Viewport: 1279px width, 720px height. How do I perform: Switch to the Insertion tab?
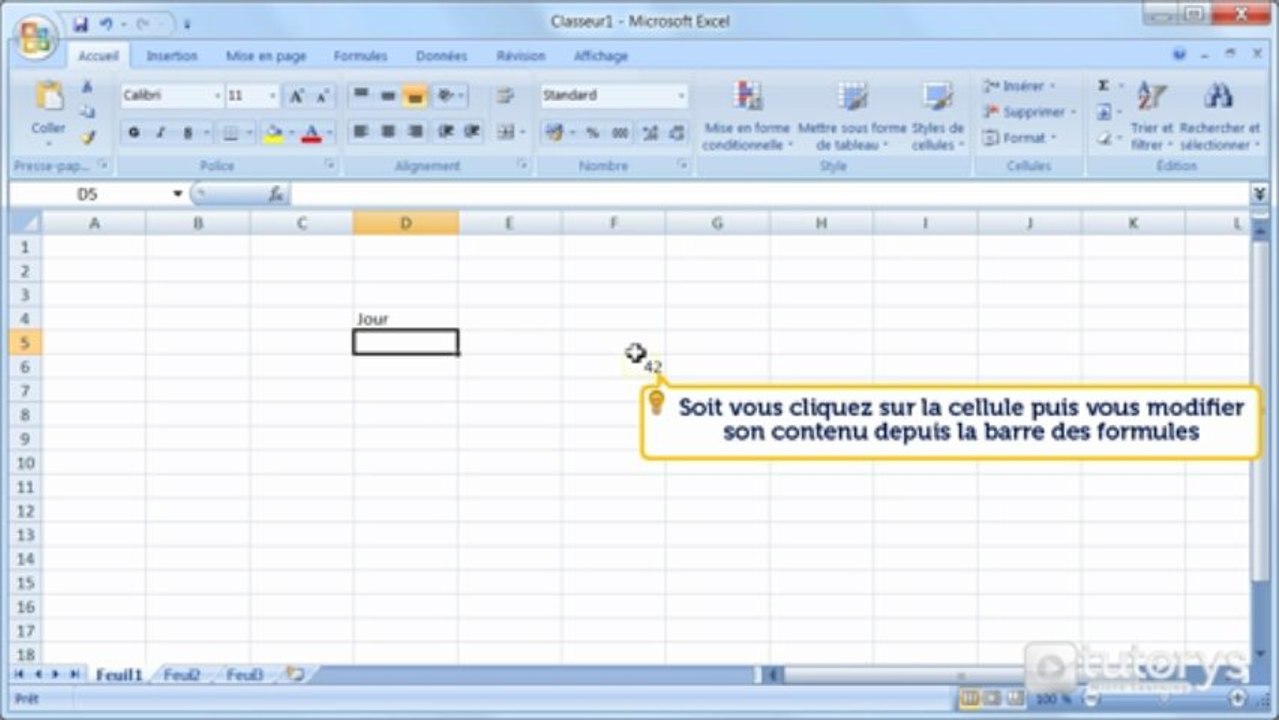(172, 56)
